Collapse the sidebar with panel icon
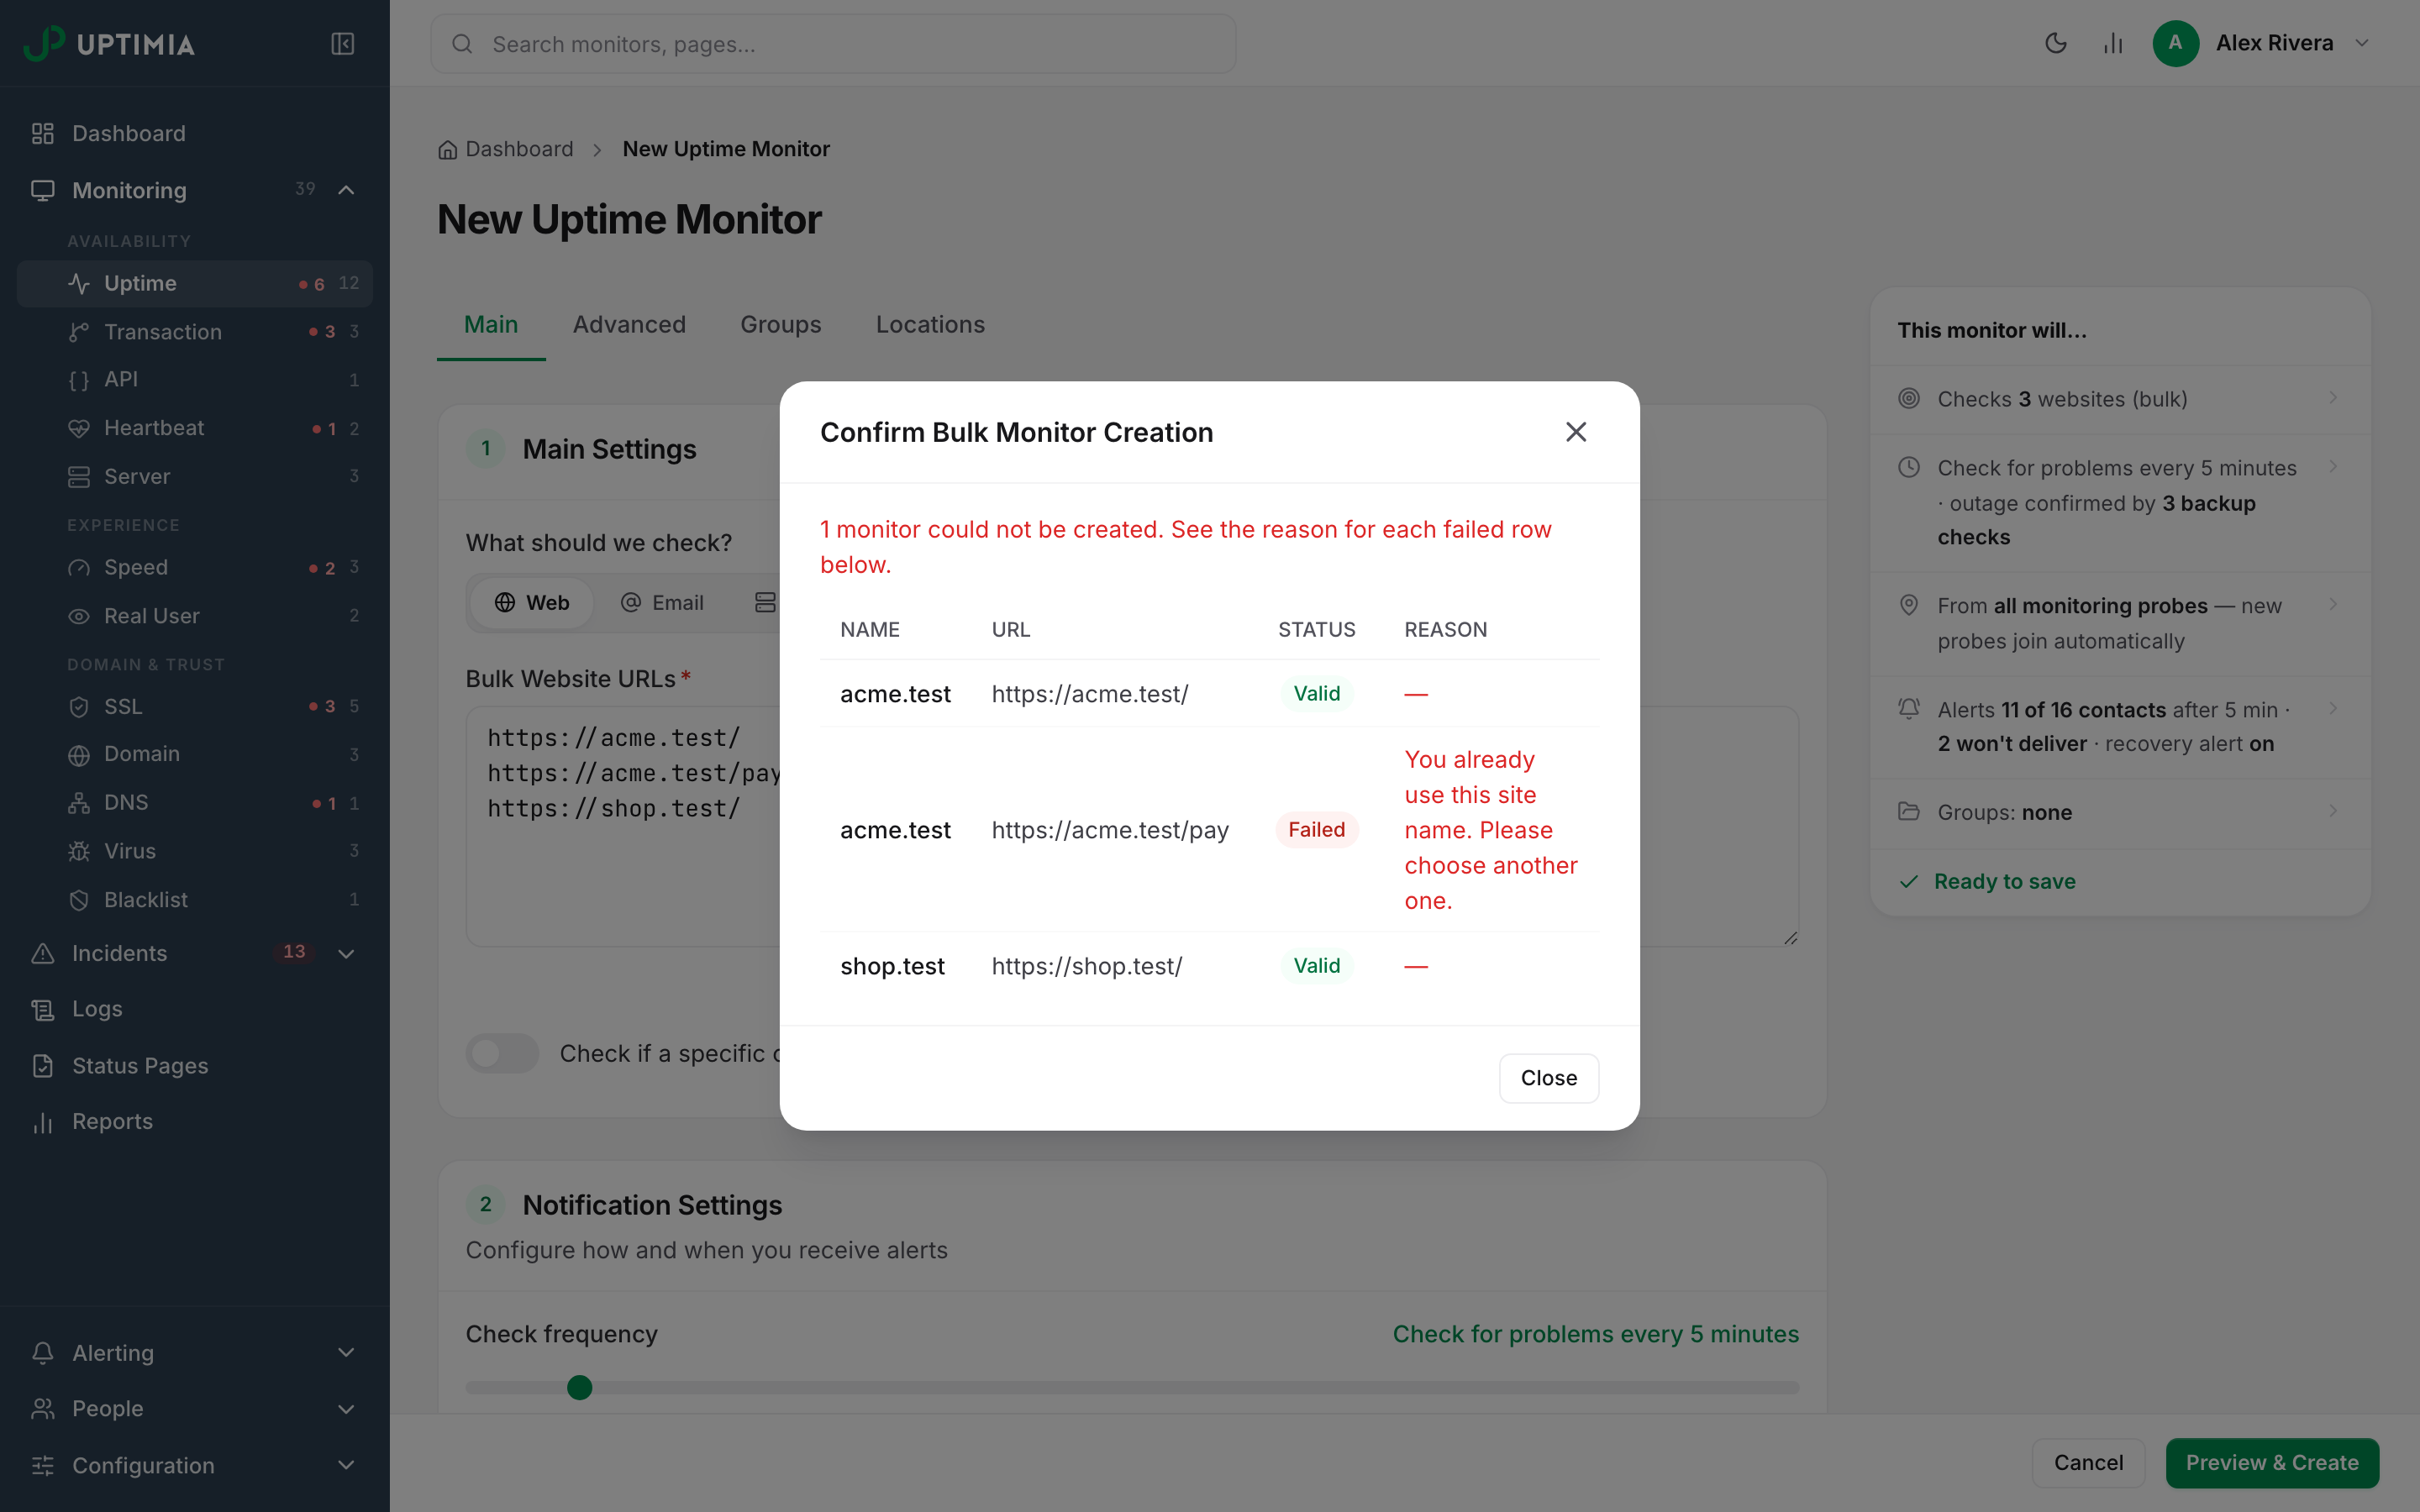 (x=342, y=44)
